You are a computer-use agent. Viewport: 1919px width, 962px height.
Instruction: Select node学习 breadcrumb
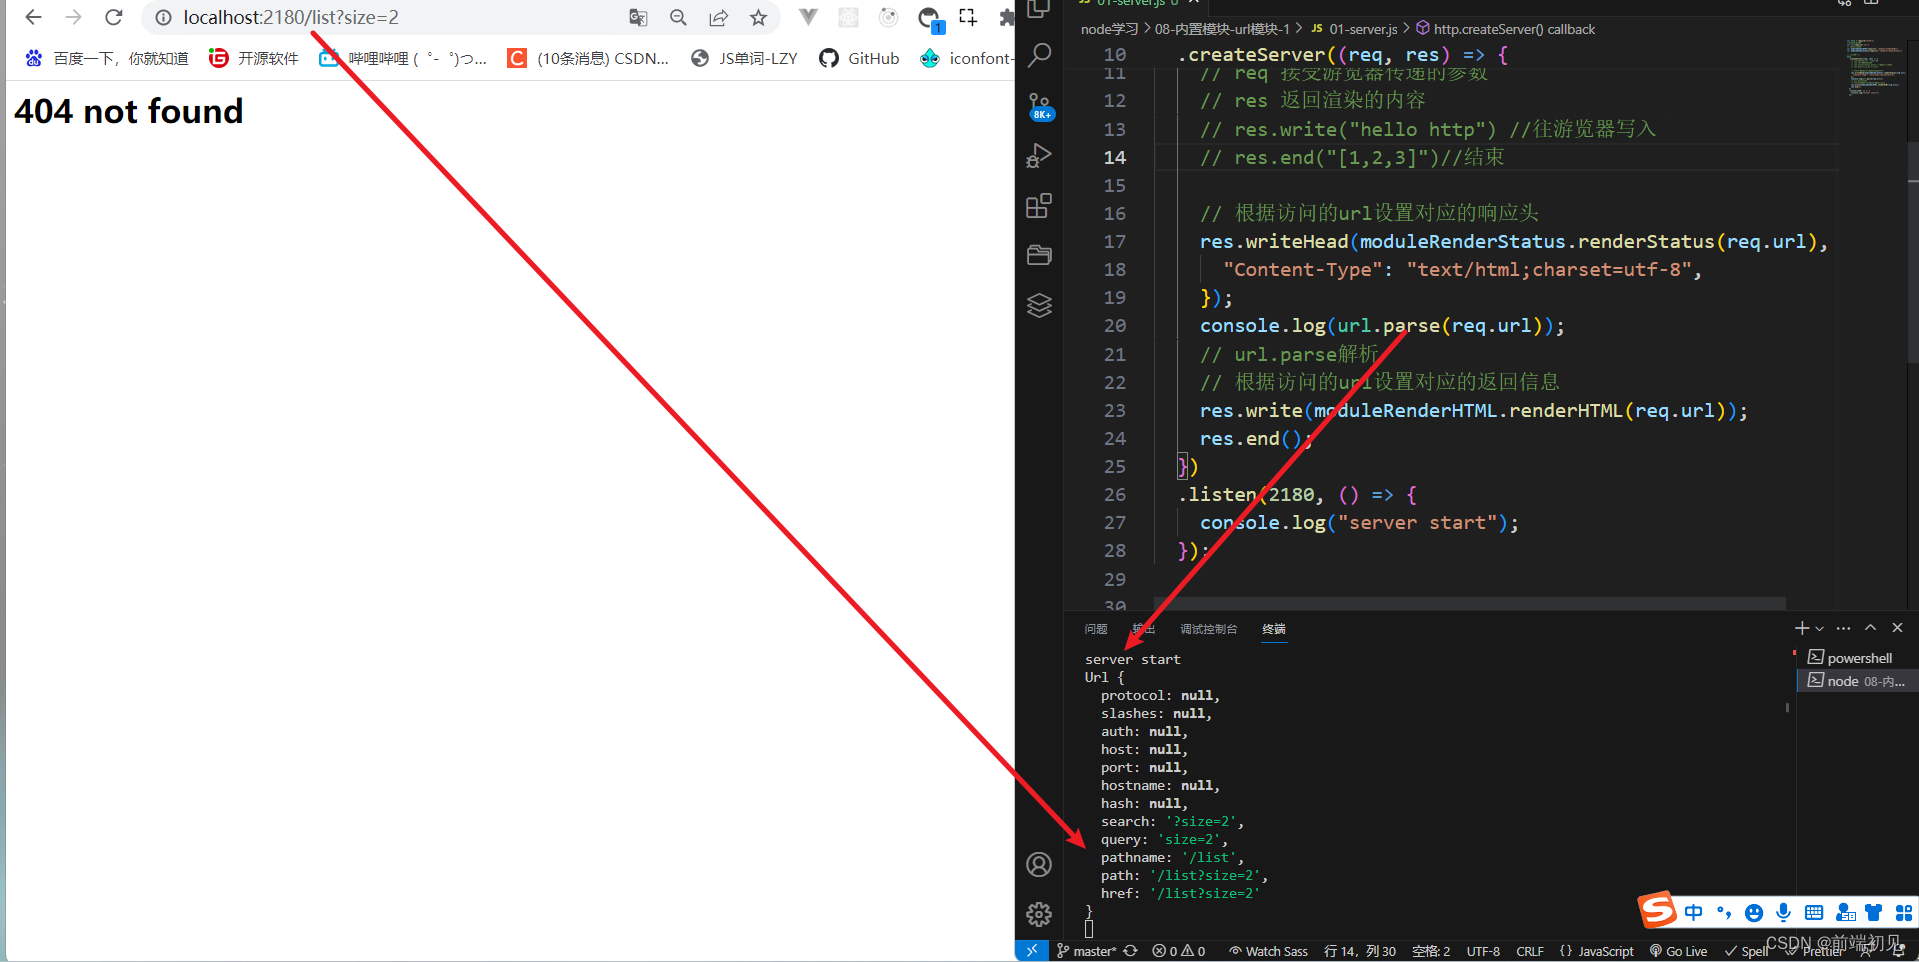[x=1109, y=29]
